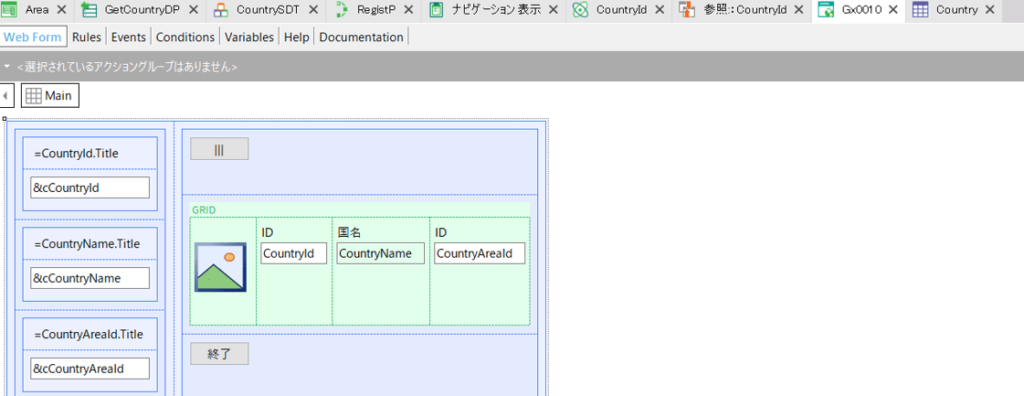Open the Help section
Viewport: 1024px width, 396px height.
296,37
